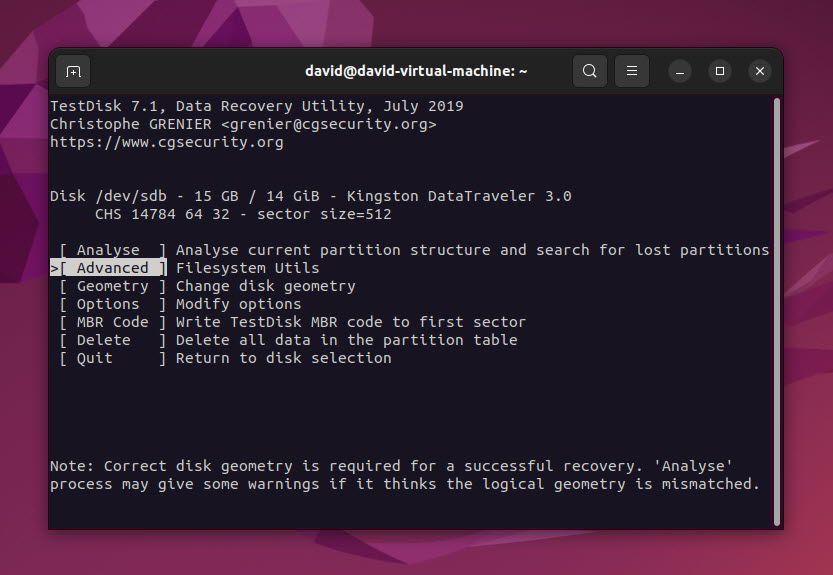The width and height of the screenshot is (833, 575).
Task: Click 'Change disk geometry' description
Action: coord(266,286)
